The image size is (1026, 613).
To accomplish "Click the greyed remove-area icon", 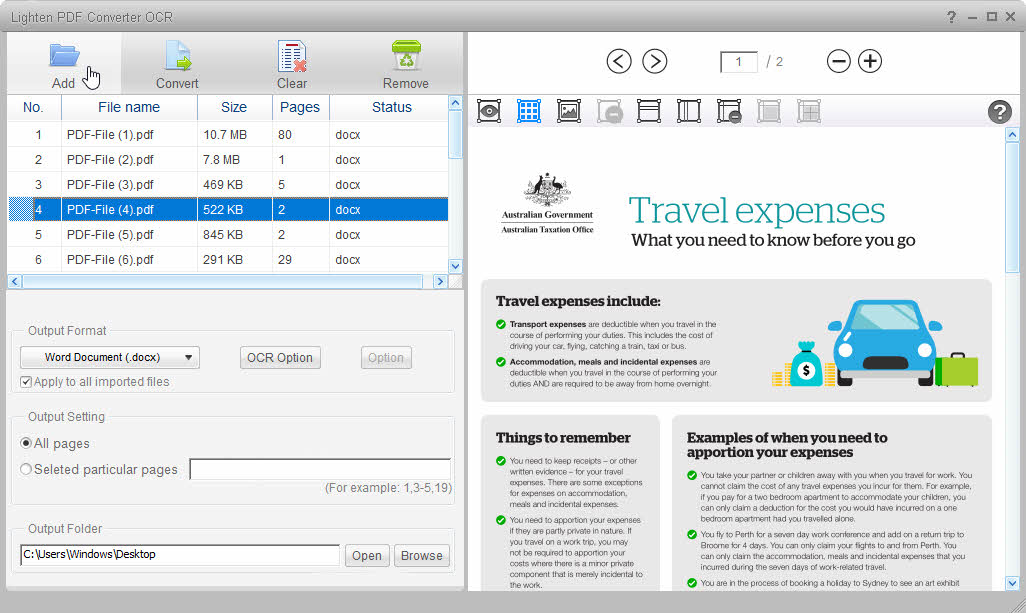I will (609, 111).
